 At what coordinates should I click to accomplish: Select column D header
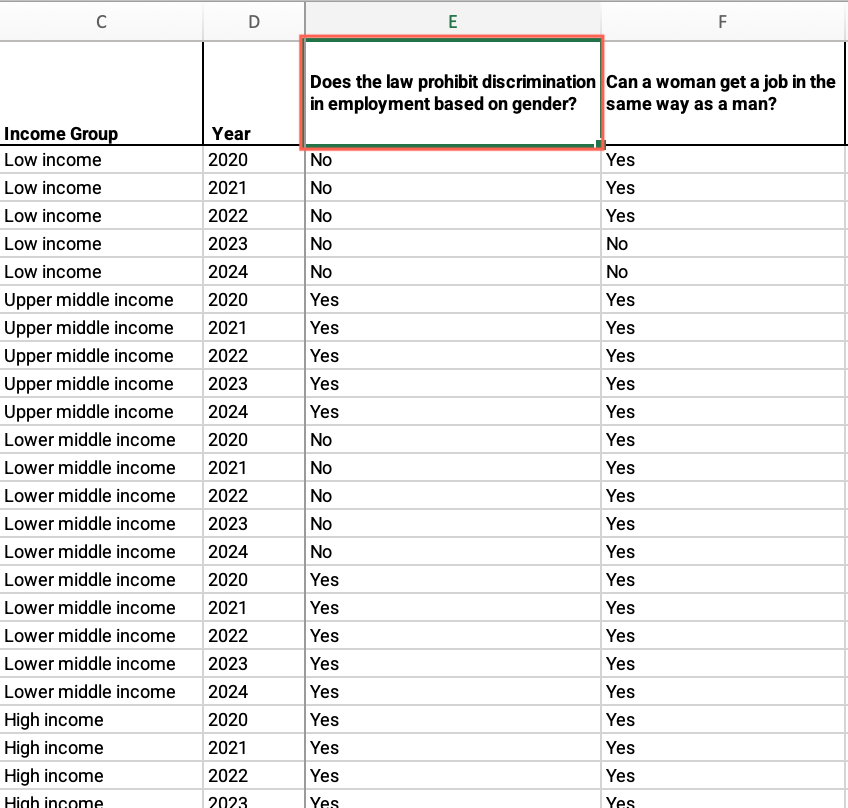[x=254, y=22]
